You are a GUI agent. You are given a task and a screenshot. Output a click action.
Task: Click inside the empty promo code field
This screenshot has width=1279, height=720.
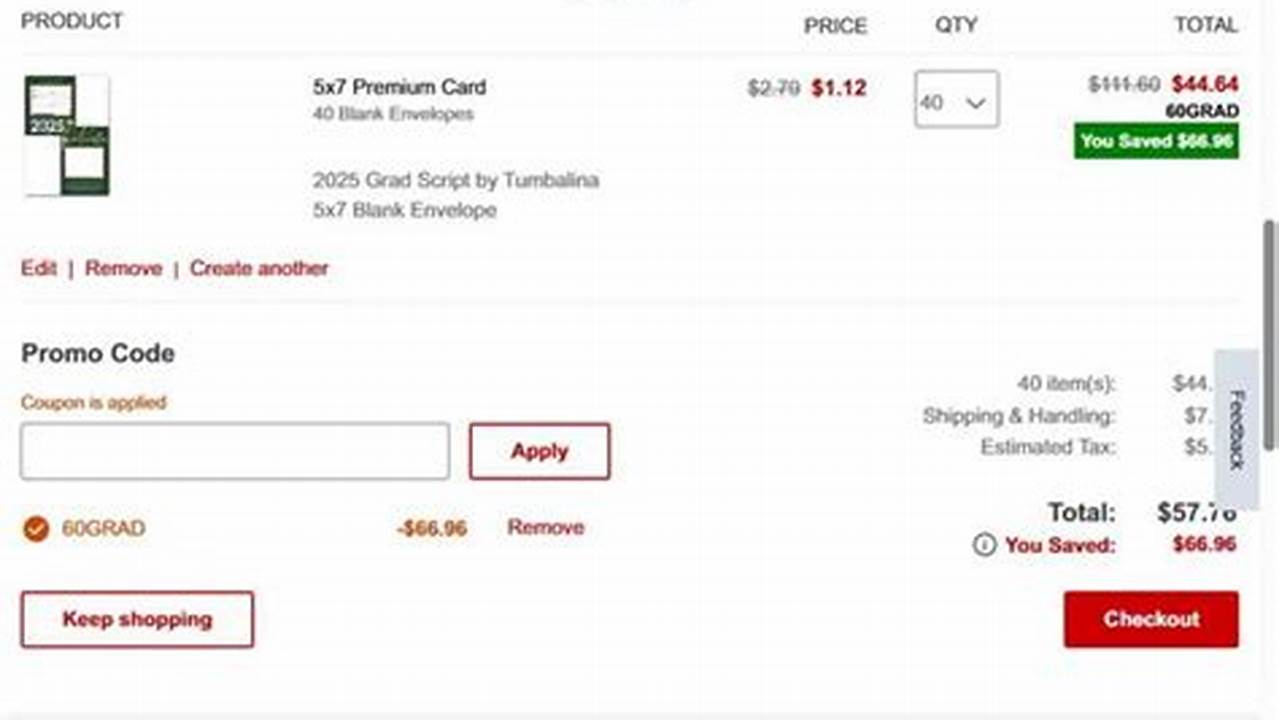(x=234, y=451)
